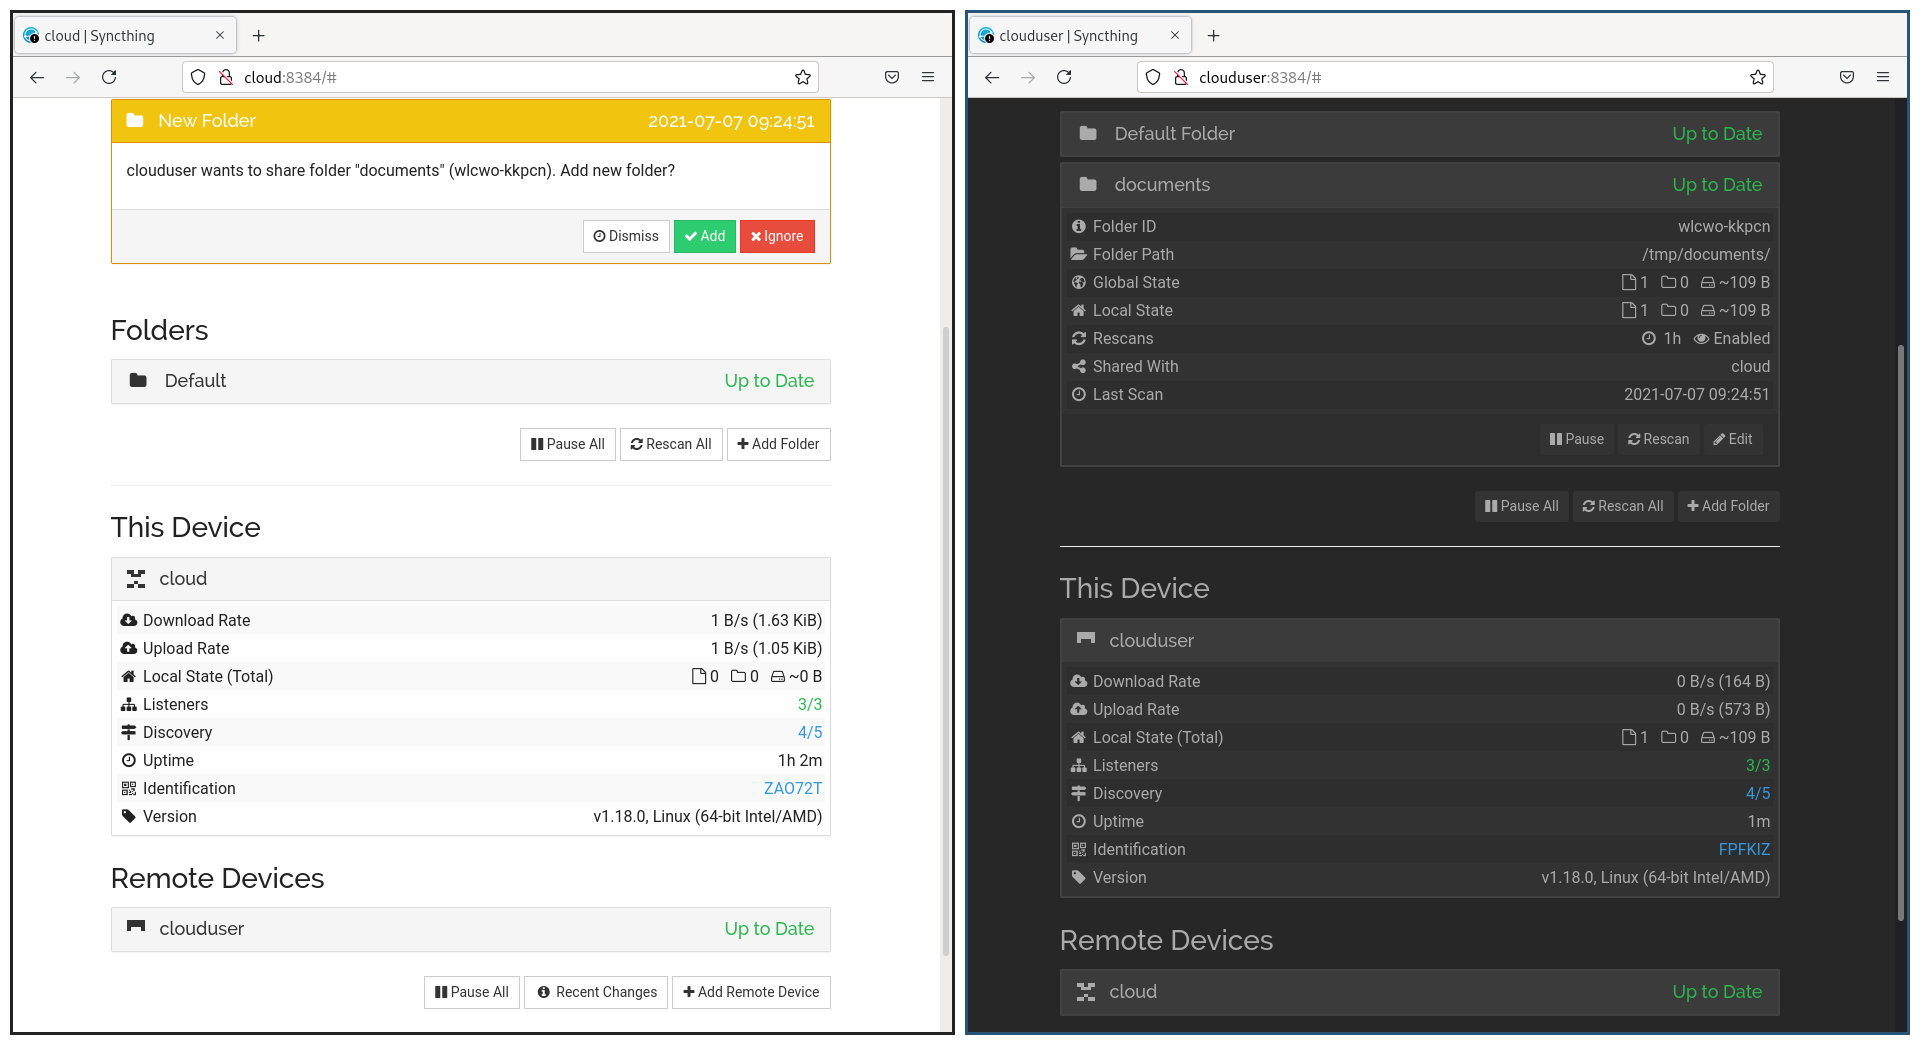Click tracking protection shield in cloud window

[198, 77]
